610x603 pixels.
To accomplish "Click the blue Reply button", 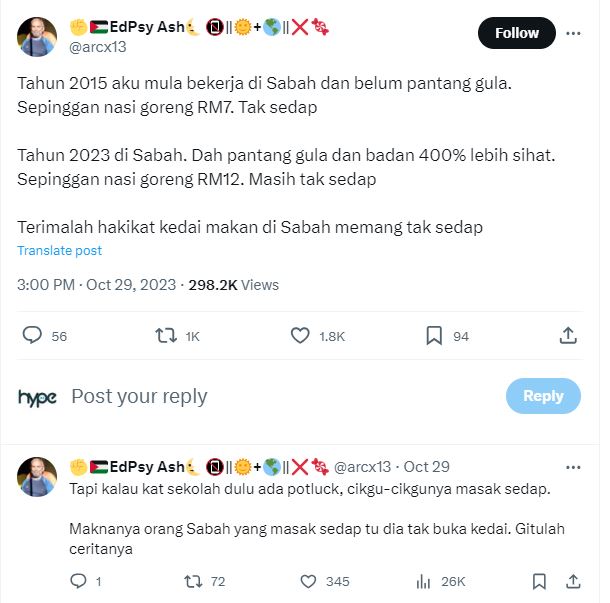I will [x=543, y=396].
